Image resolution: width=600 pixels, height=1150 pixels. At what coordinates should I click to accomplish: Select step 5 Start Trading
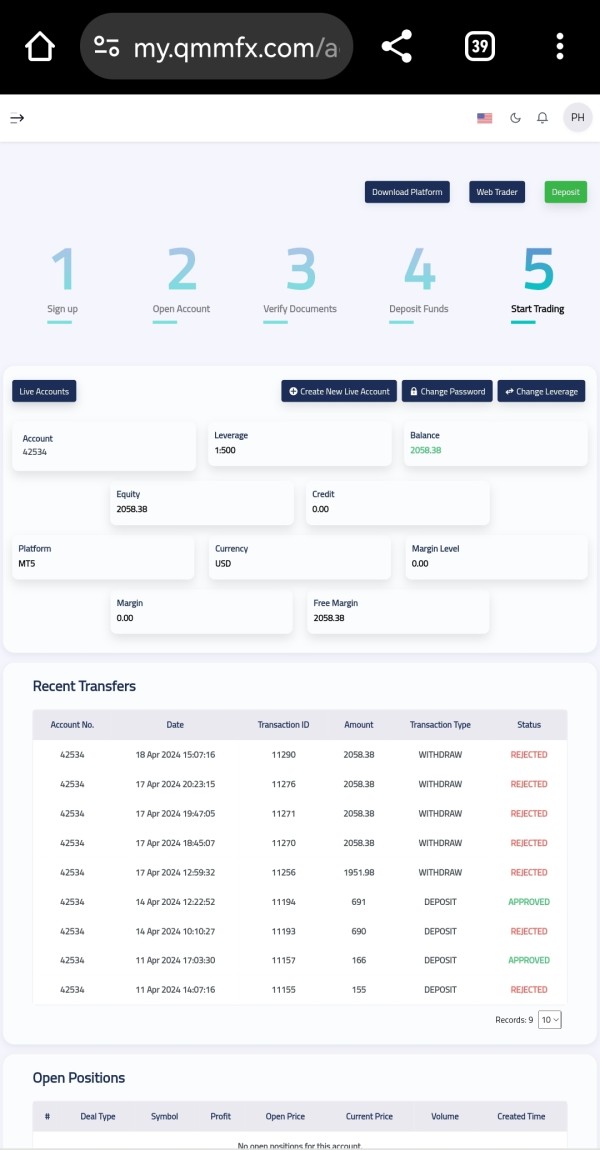pyautogui.click(x=538, y=285)
